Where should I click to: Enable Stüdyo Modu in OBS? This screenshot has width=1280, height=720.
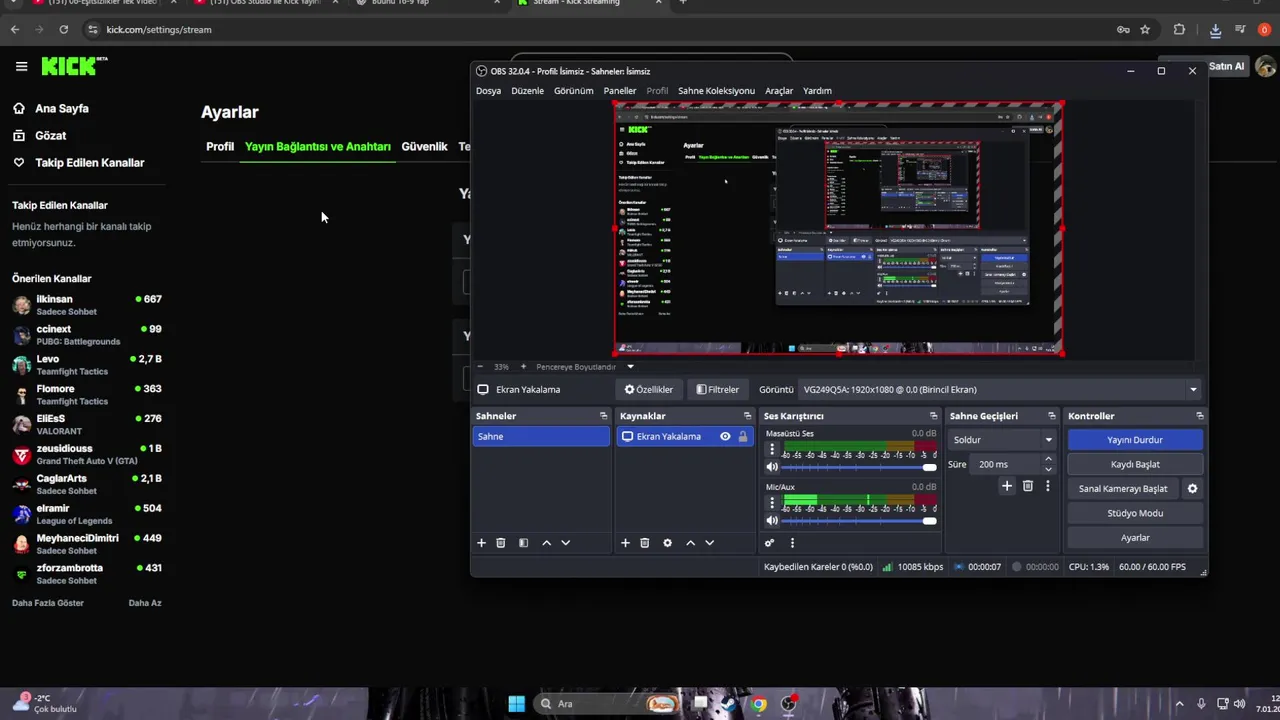(1135, 513)
